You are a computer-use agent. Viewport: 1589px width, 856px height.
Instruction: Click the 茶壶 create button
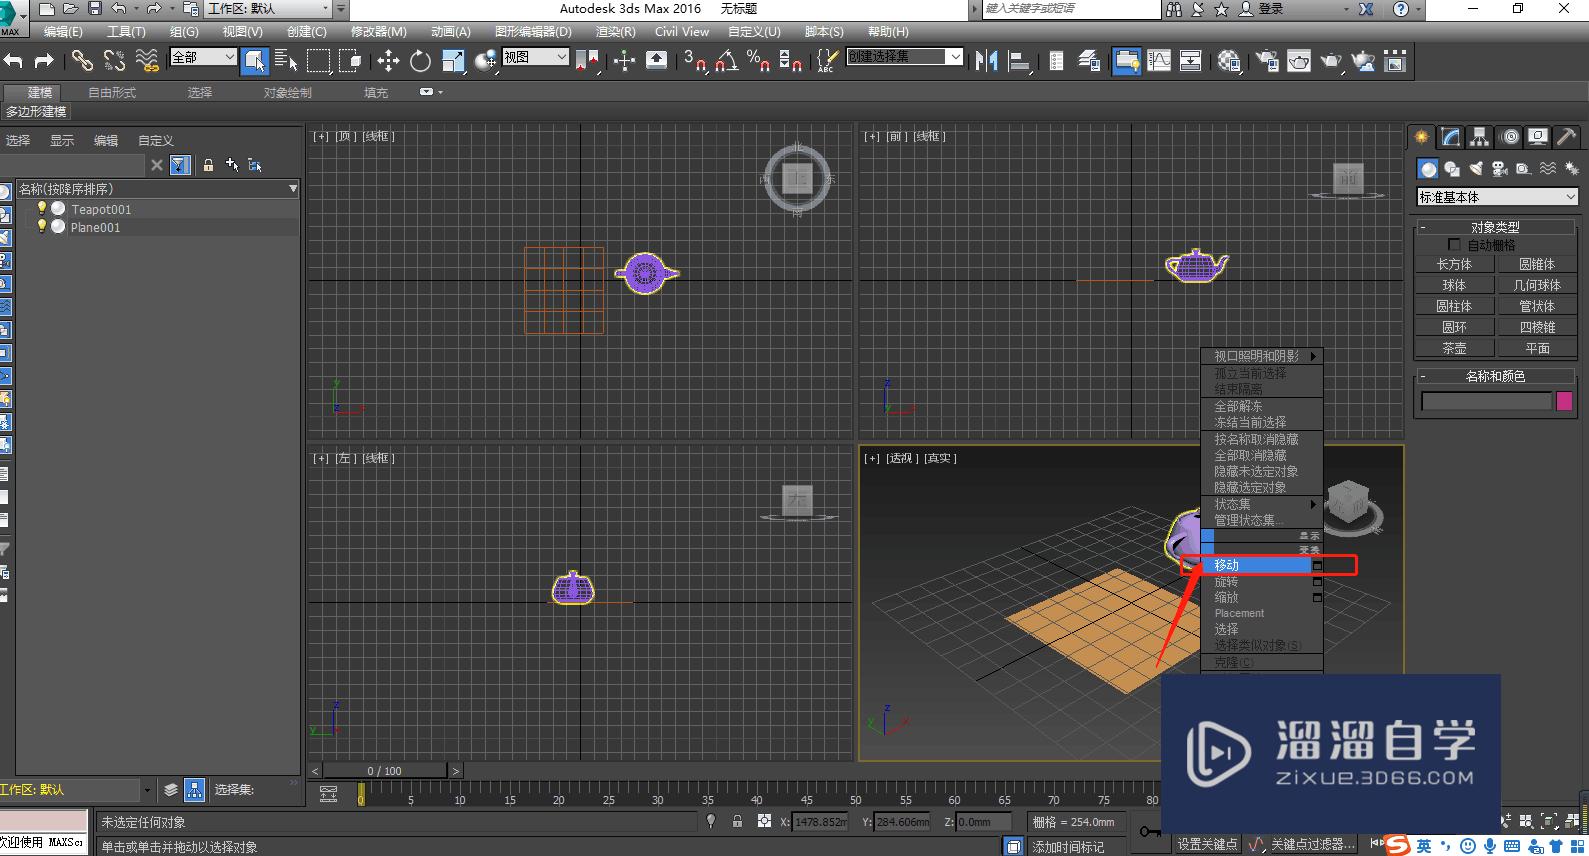(1454, 348)
